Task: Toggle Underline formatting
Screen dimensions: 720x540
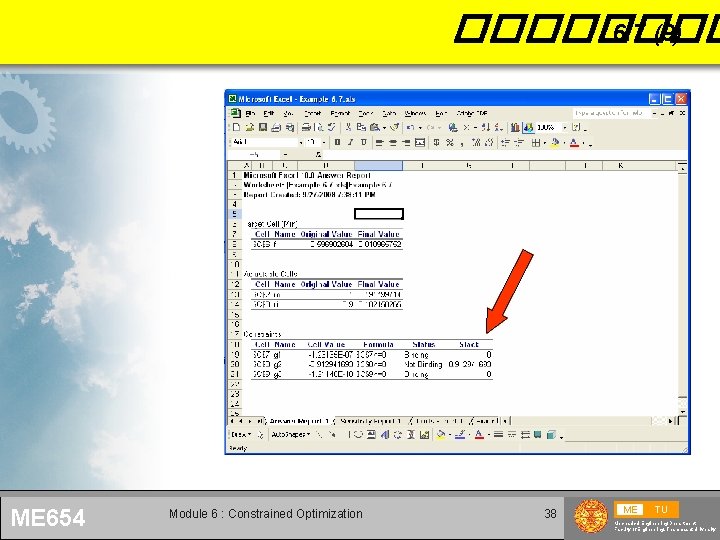Action: [363, 143]
